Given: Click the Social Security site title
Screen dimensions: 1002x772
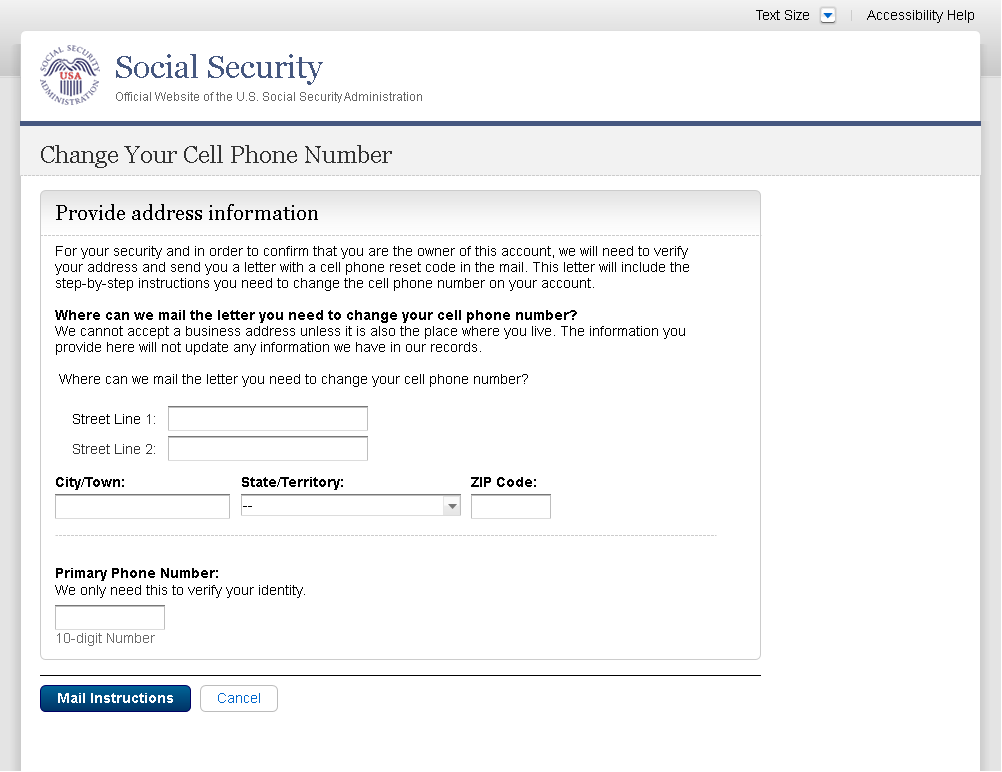Looking at the screenshot, I should 218,68.
